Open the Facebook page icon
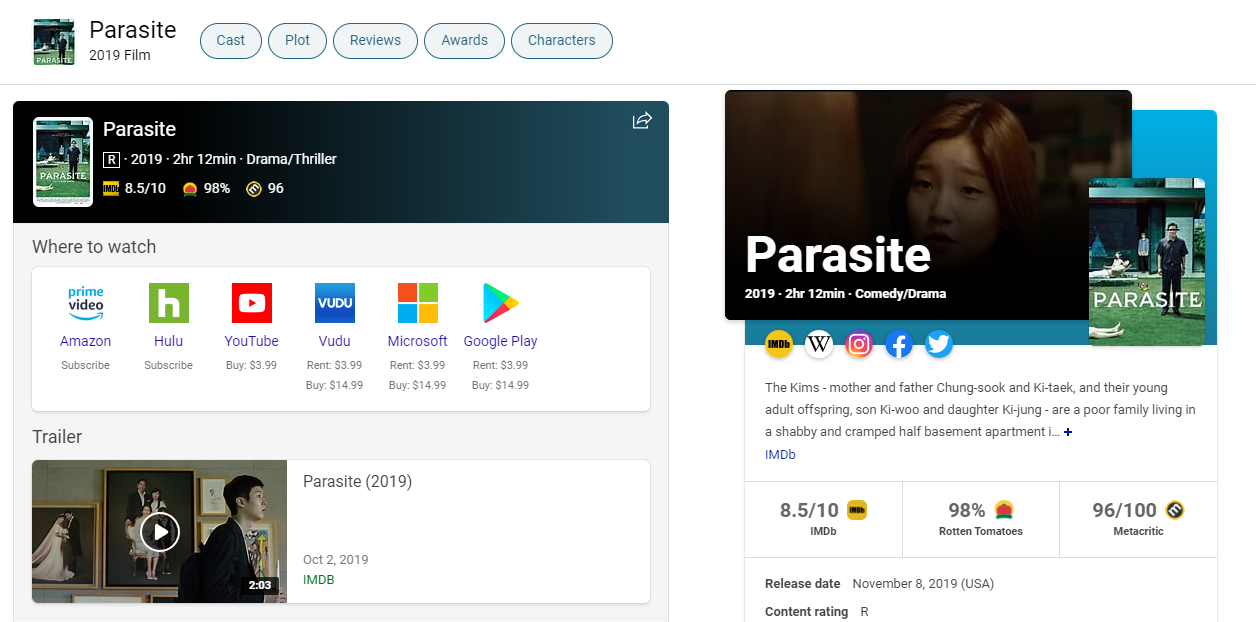1256x622 pixels. click(899, 344)
